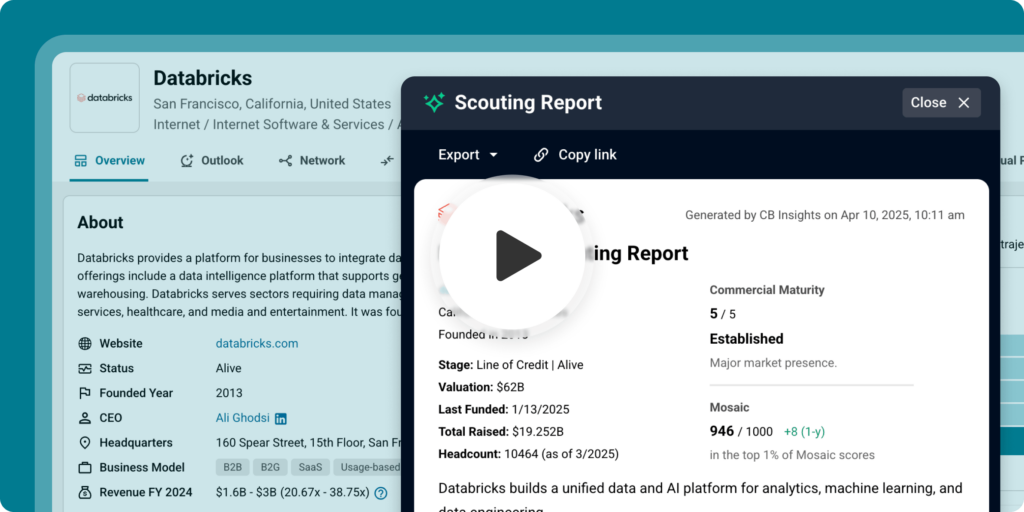Click the Databricks company logo thumbnail
Image resolution: width=1024 pixels, height=512 pixels.
coord(104,98)
